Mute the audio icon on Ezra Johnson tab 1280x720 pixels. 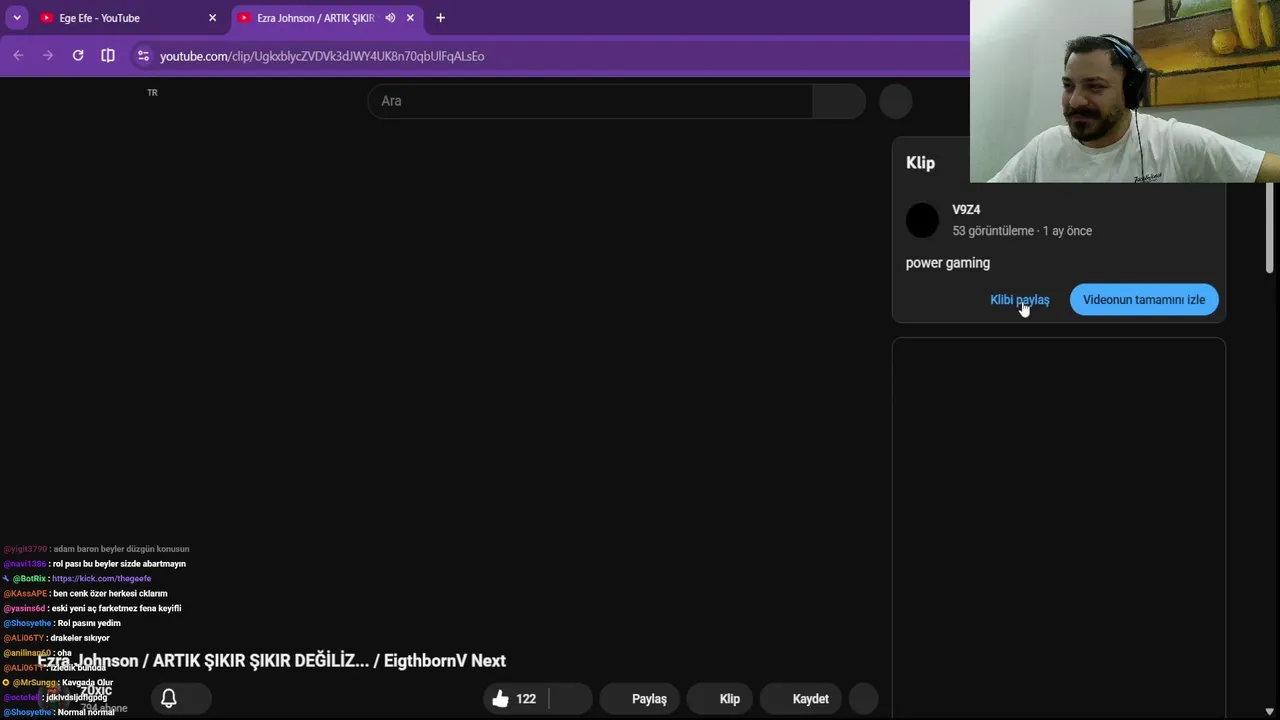click(390, 18)
